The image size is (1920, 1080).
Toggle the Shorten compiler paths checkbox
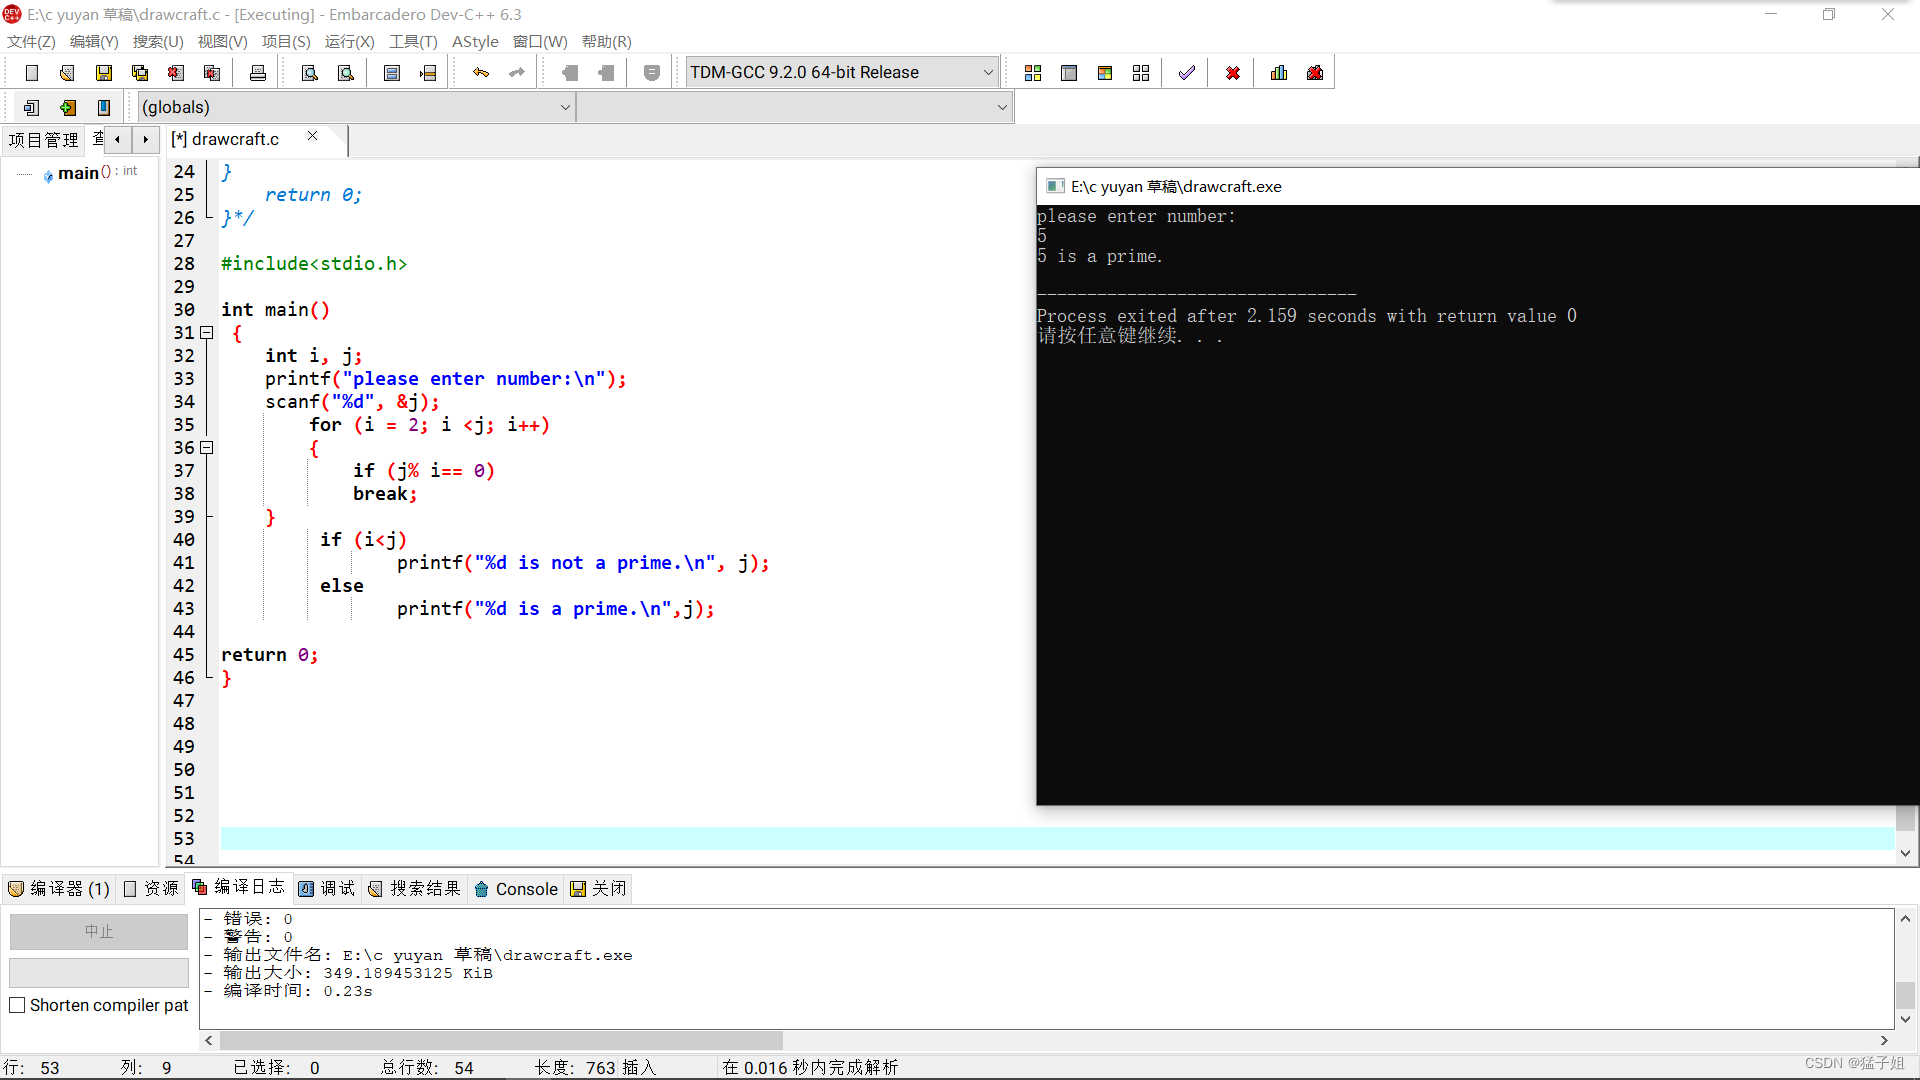(17, 1005)
